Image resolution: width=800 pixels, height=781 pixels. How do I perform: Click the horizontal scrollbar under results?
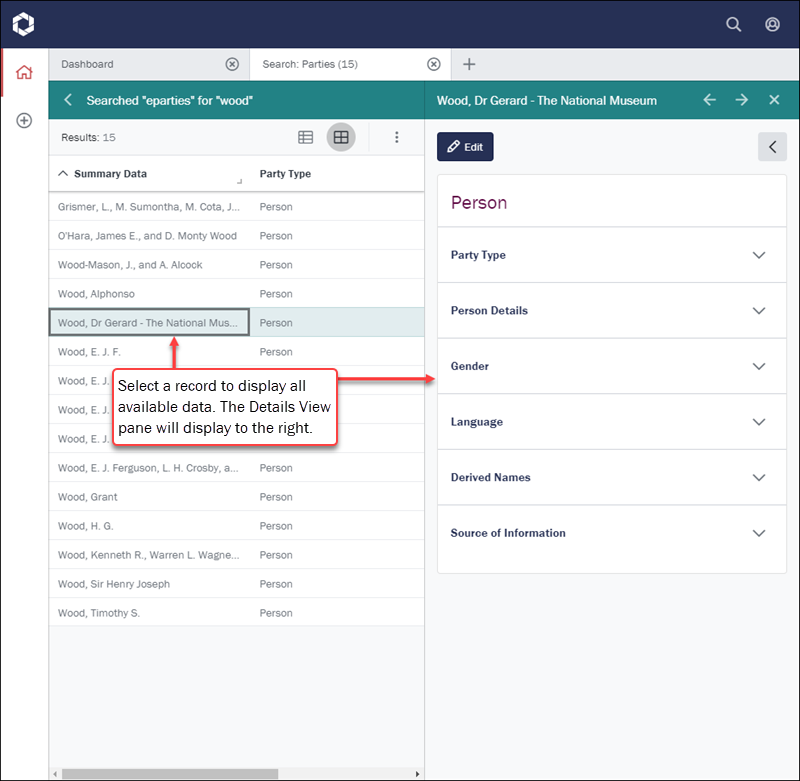[x=170, y=773]
